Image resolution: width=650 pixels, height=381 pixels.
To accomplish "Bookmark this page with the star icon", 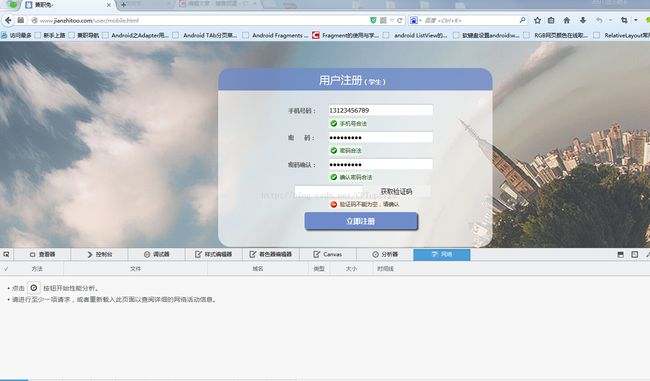I will pyautogui.click(x=537, y=20).
